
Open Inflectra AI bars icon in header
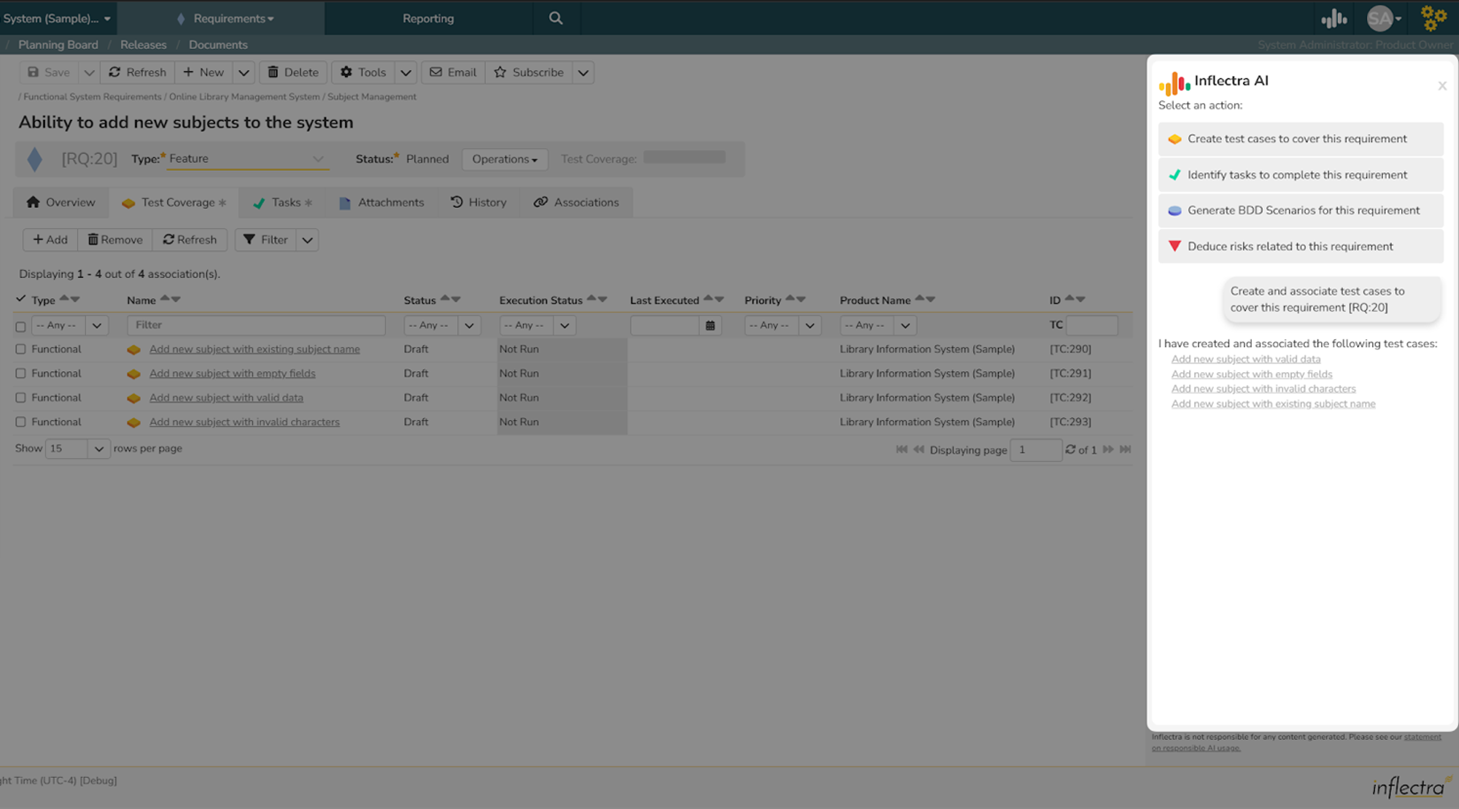point(1334,18)
